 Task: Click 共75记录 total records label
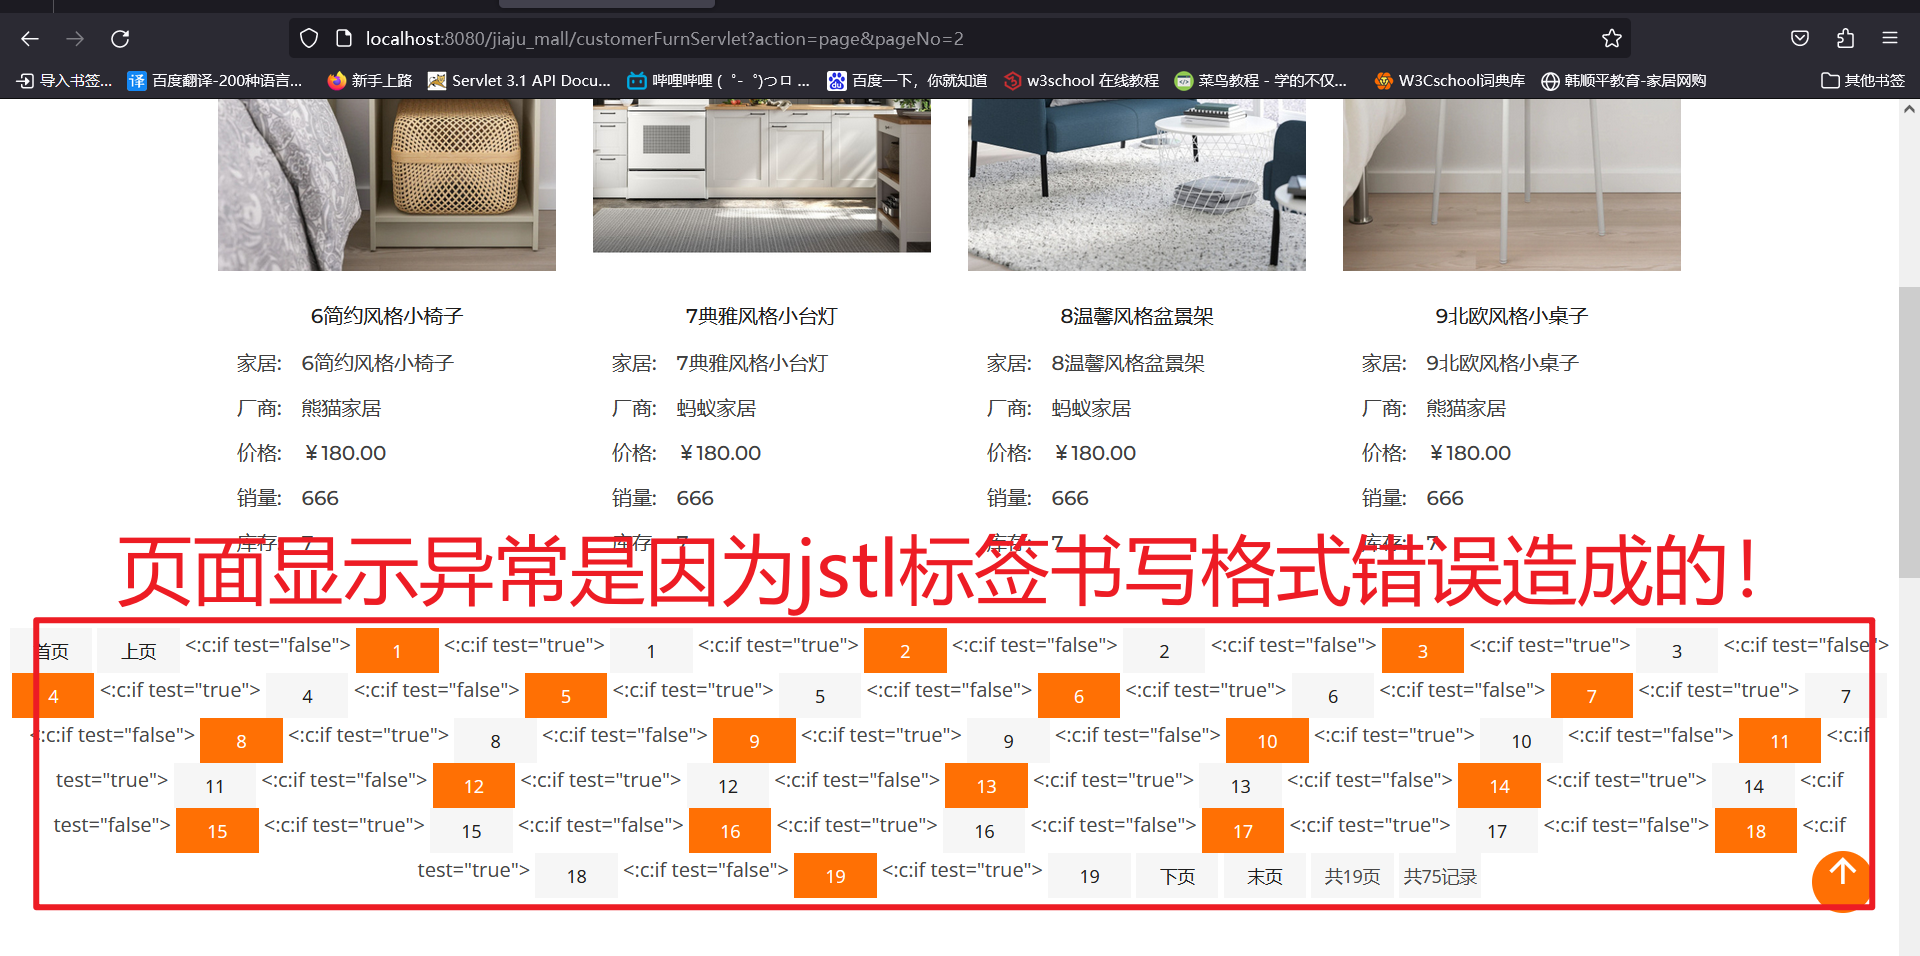click(x=1440, y=876)
